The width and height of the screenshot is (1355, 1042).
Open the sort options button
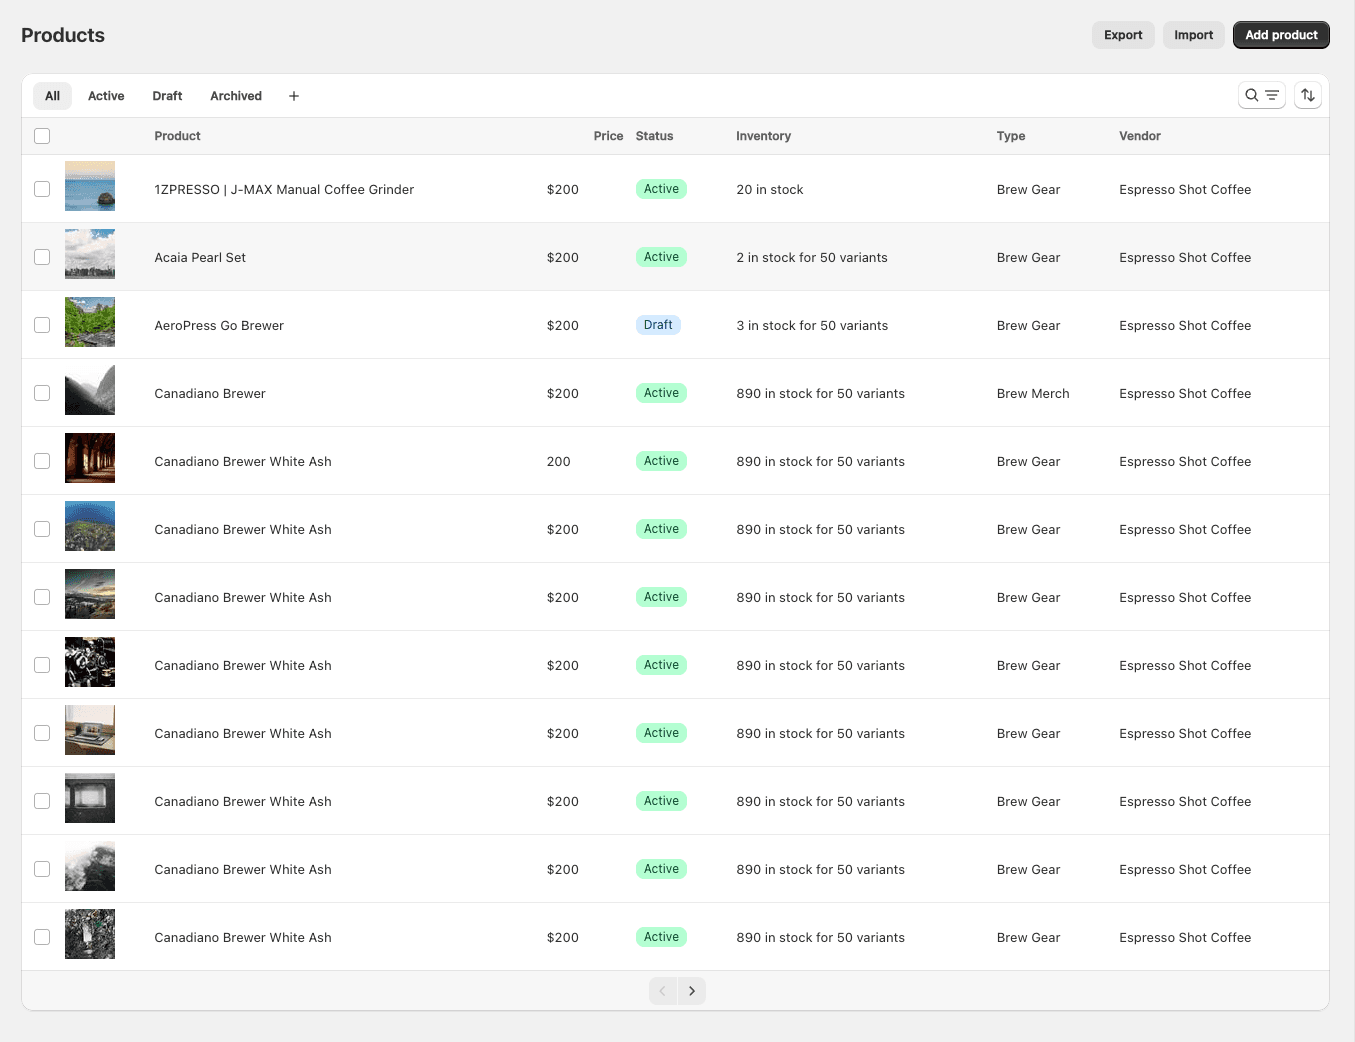[x=1308, y=95]
